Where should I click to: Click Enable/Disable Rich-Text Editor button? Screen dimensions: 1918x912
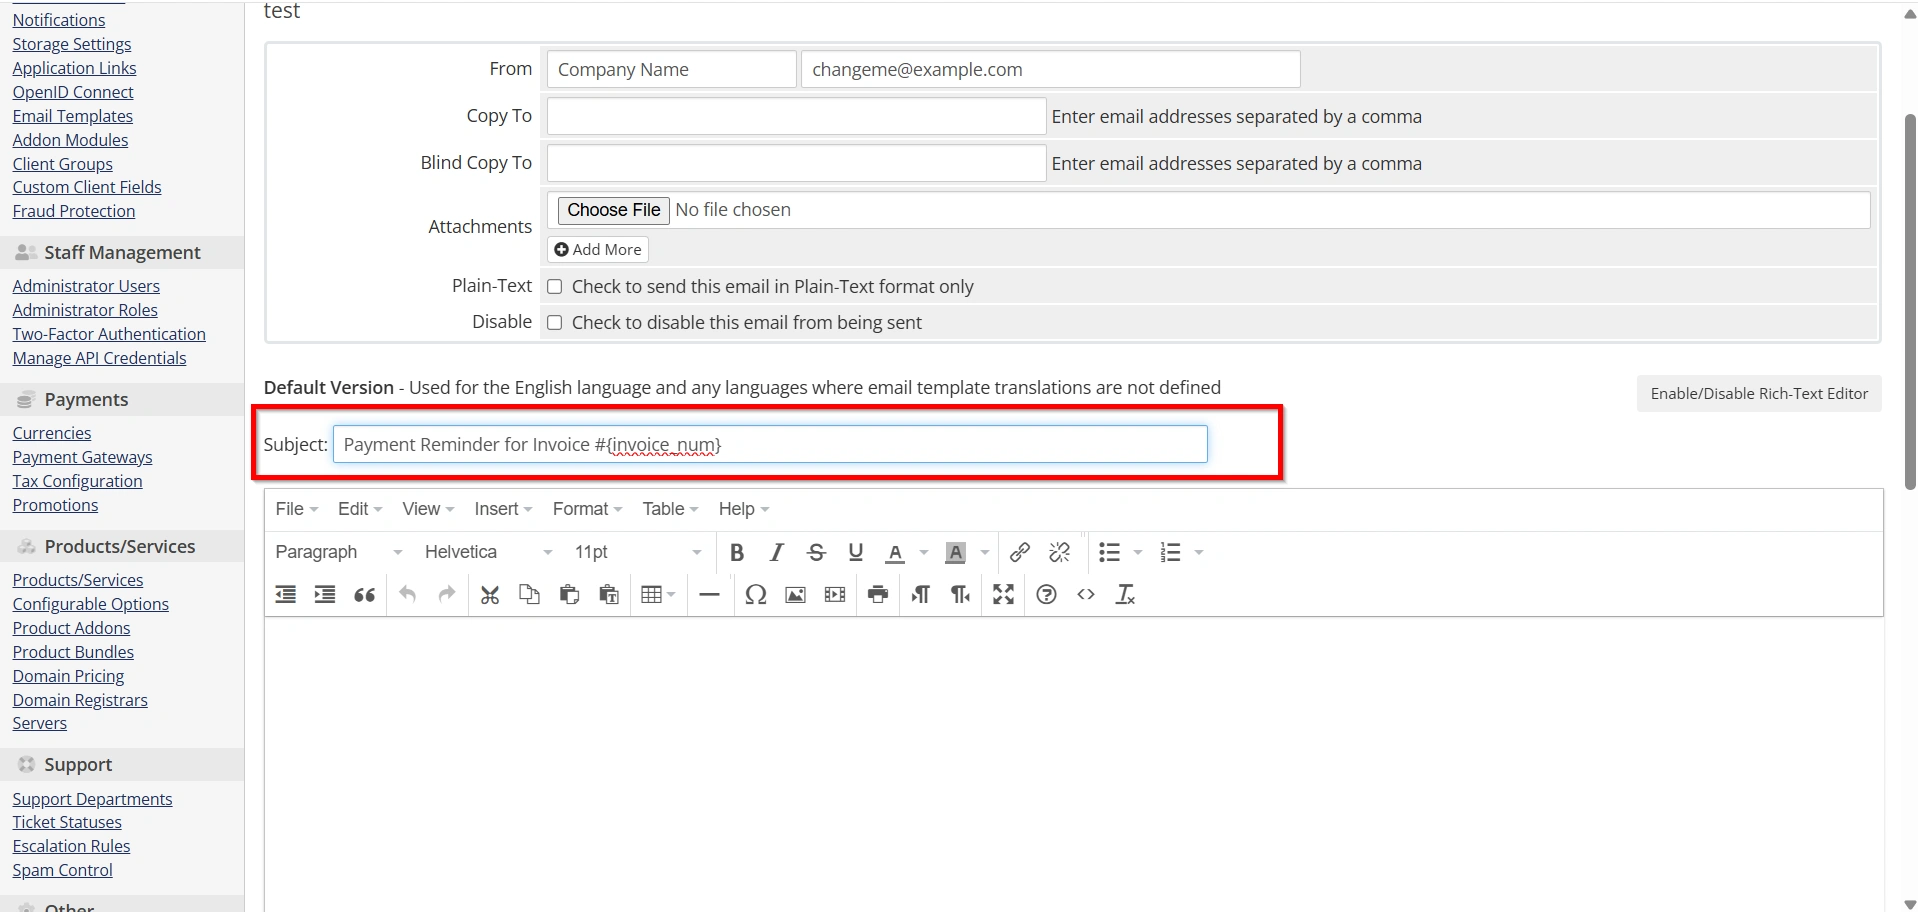1759,394
